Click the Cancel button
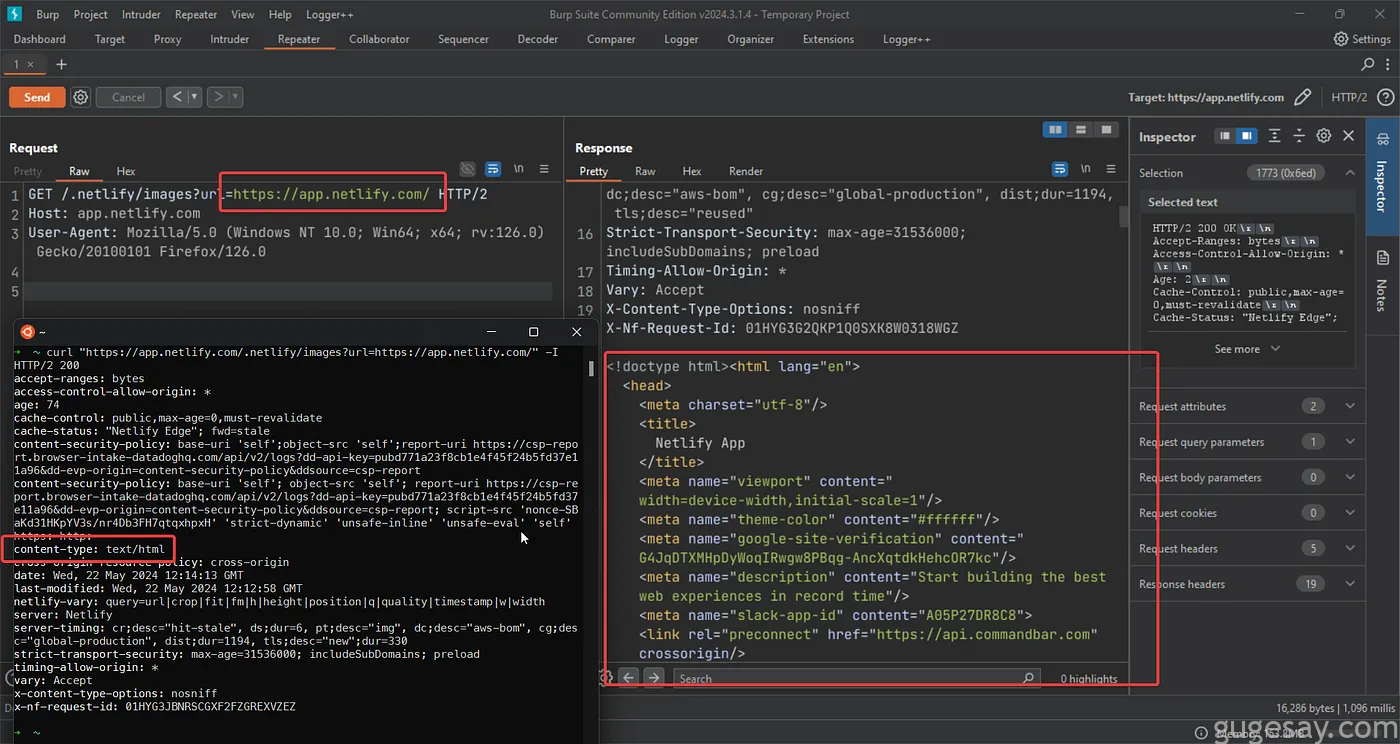Screen dimensions: 1400x744 [x=128, y=97]
